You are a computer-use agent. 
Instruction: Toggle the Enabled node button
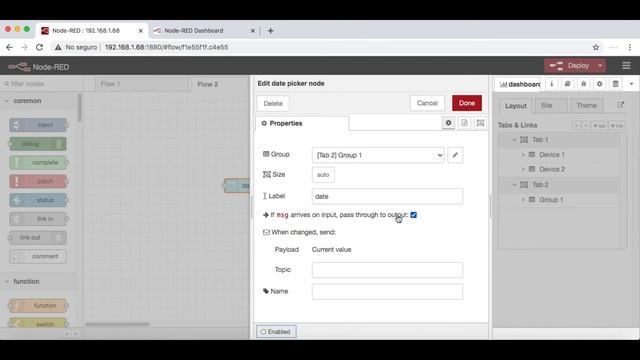coord(276,332)
